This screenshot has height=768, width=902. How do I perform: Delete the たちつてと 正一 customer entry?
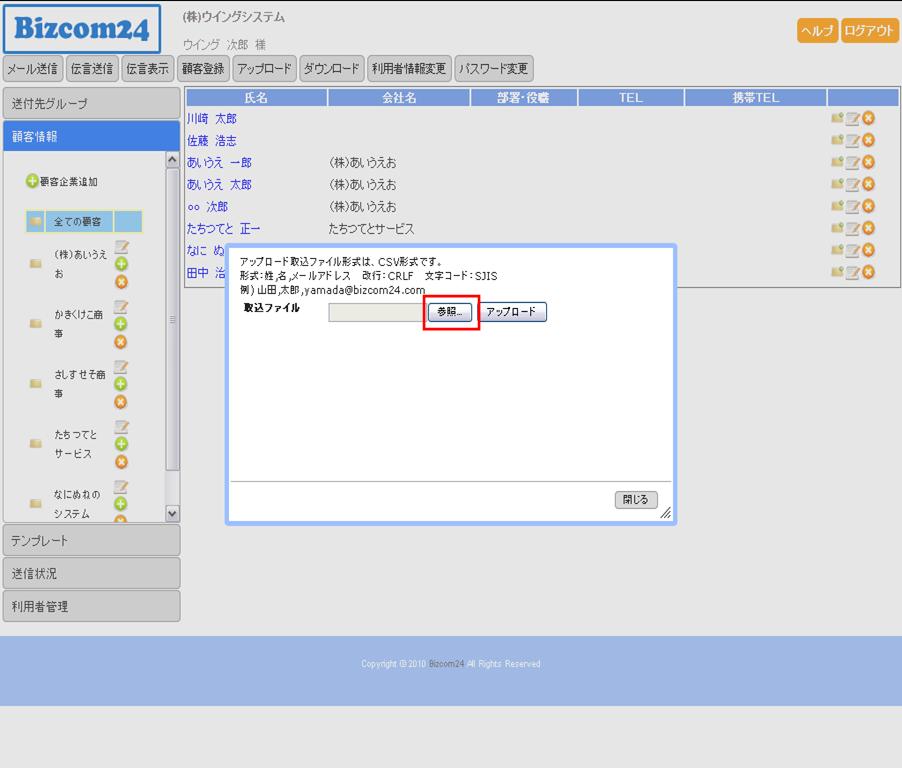(x=868, y=229)
